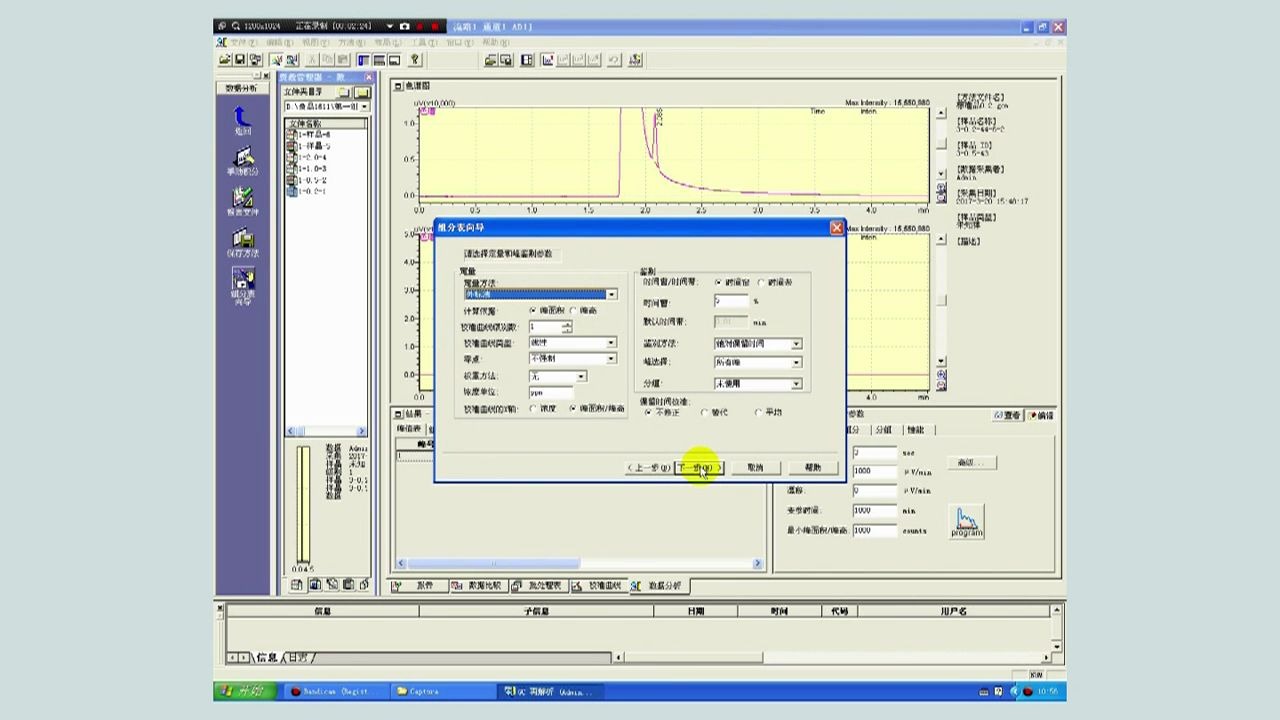Click the horizontal scrollbar in the data manager list
This screenshot has width=1280, height=720.
tap(326, 431)
